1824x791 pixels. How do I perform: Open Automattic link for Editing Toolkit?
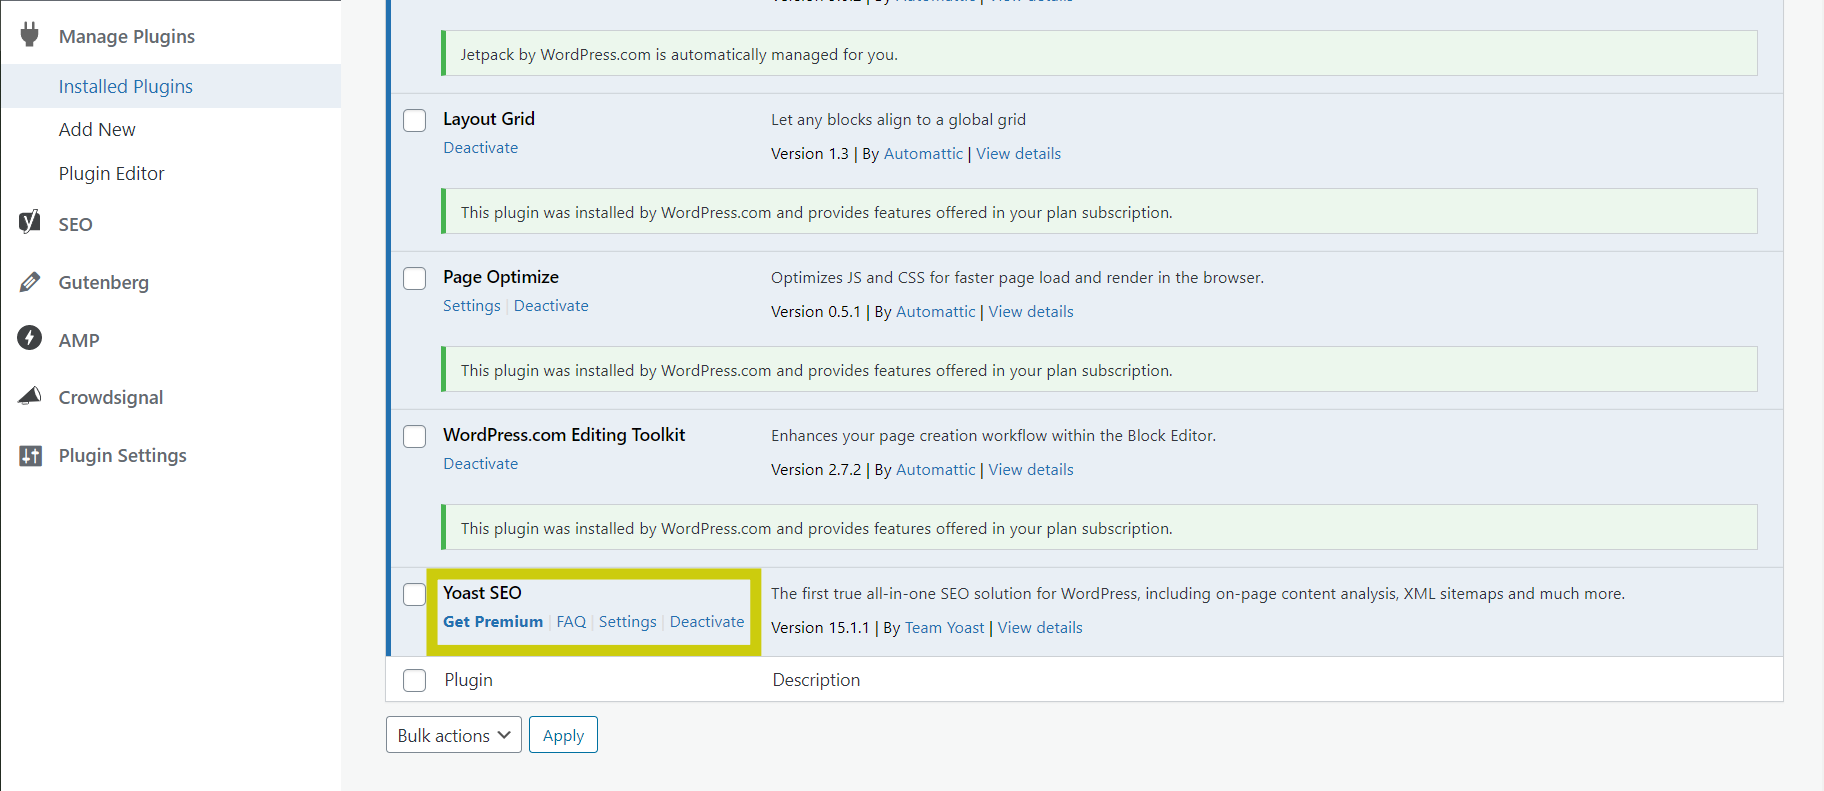click(x=935, y=469)
